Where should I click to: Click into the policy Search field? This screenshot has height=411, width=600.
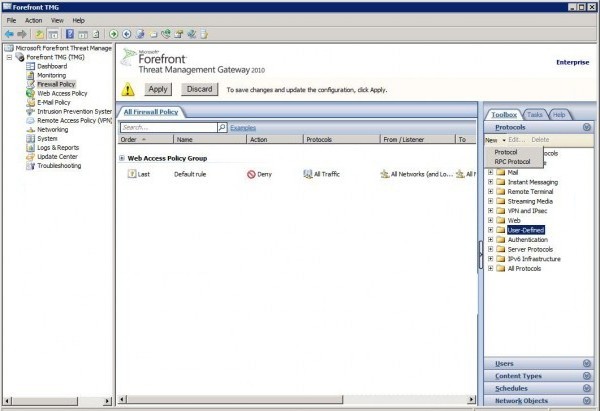[166, 128]
